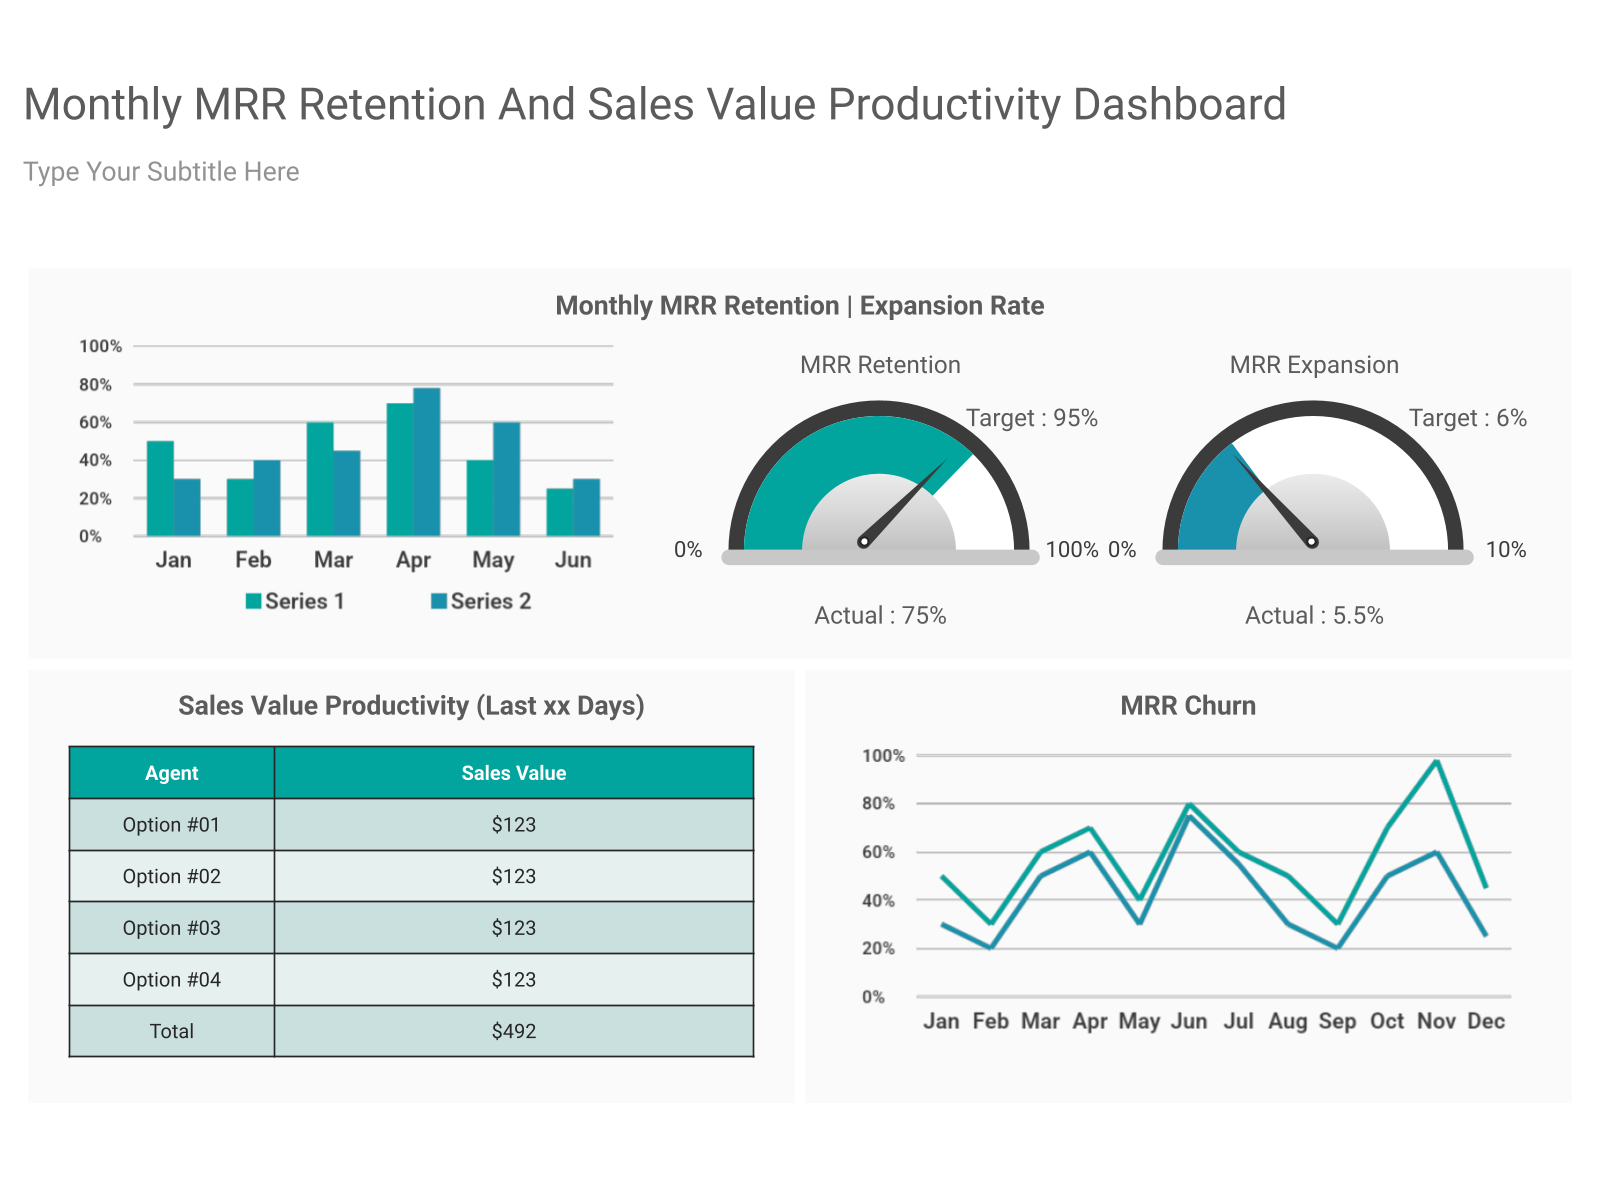
Task: Select the Nov peak on churn line
Action: coord(1437,762)
